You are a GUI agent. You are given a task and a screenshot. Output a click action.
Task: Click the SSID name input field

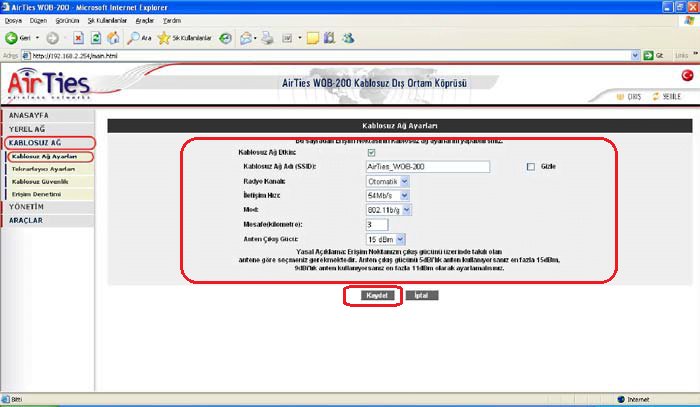coord(428,166)
